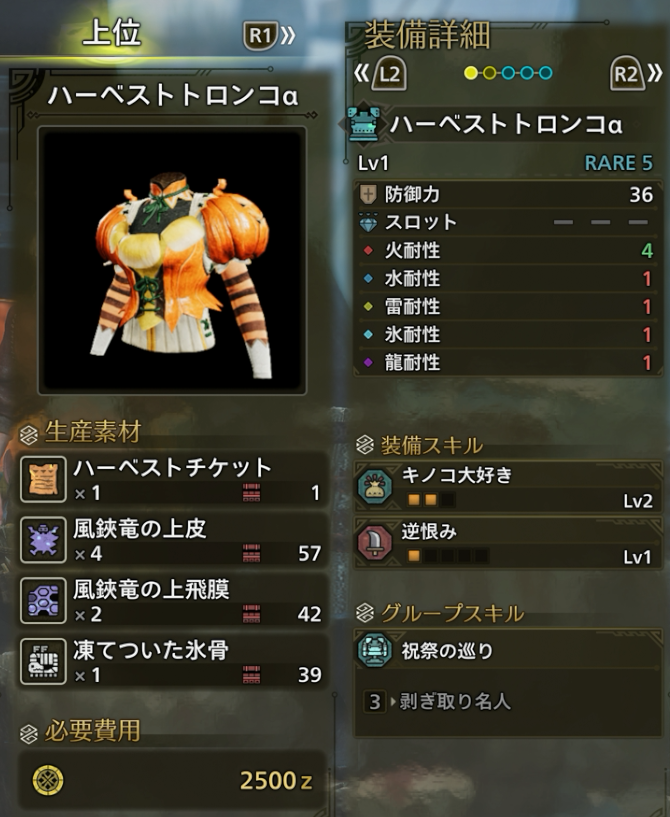Click the 剥ぎ取り名人 group skill entry
Viewport: 670px width, 817px height.
[x=438, y=701]
